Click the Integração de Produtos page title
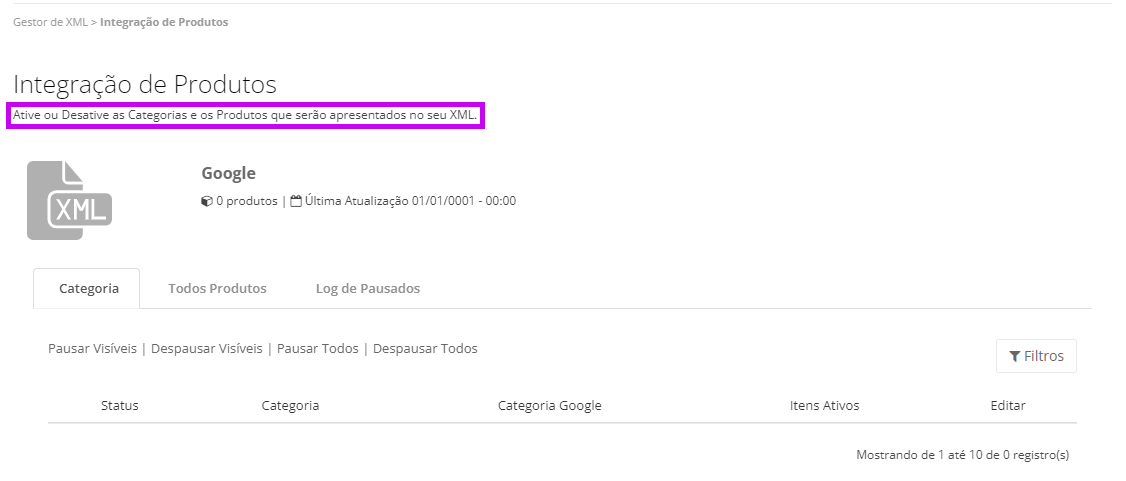 [x=145, y=85]
